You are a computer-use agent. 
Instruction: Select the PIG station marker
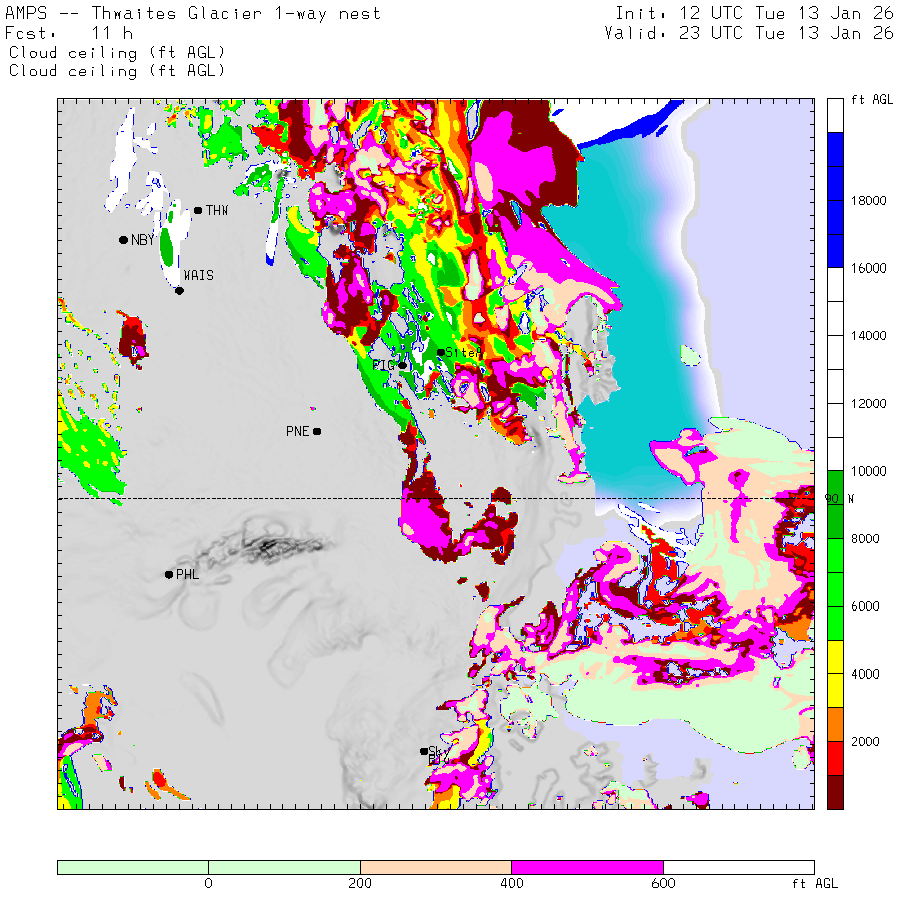coord(403,365)
